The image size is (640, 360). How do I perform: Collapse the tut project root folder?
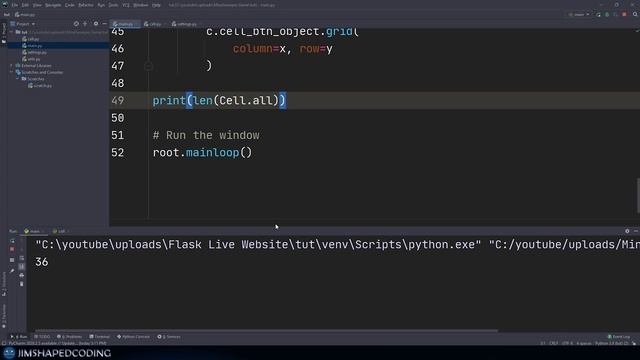coord(11,32)
